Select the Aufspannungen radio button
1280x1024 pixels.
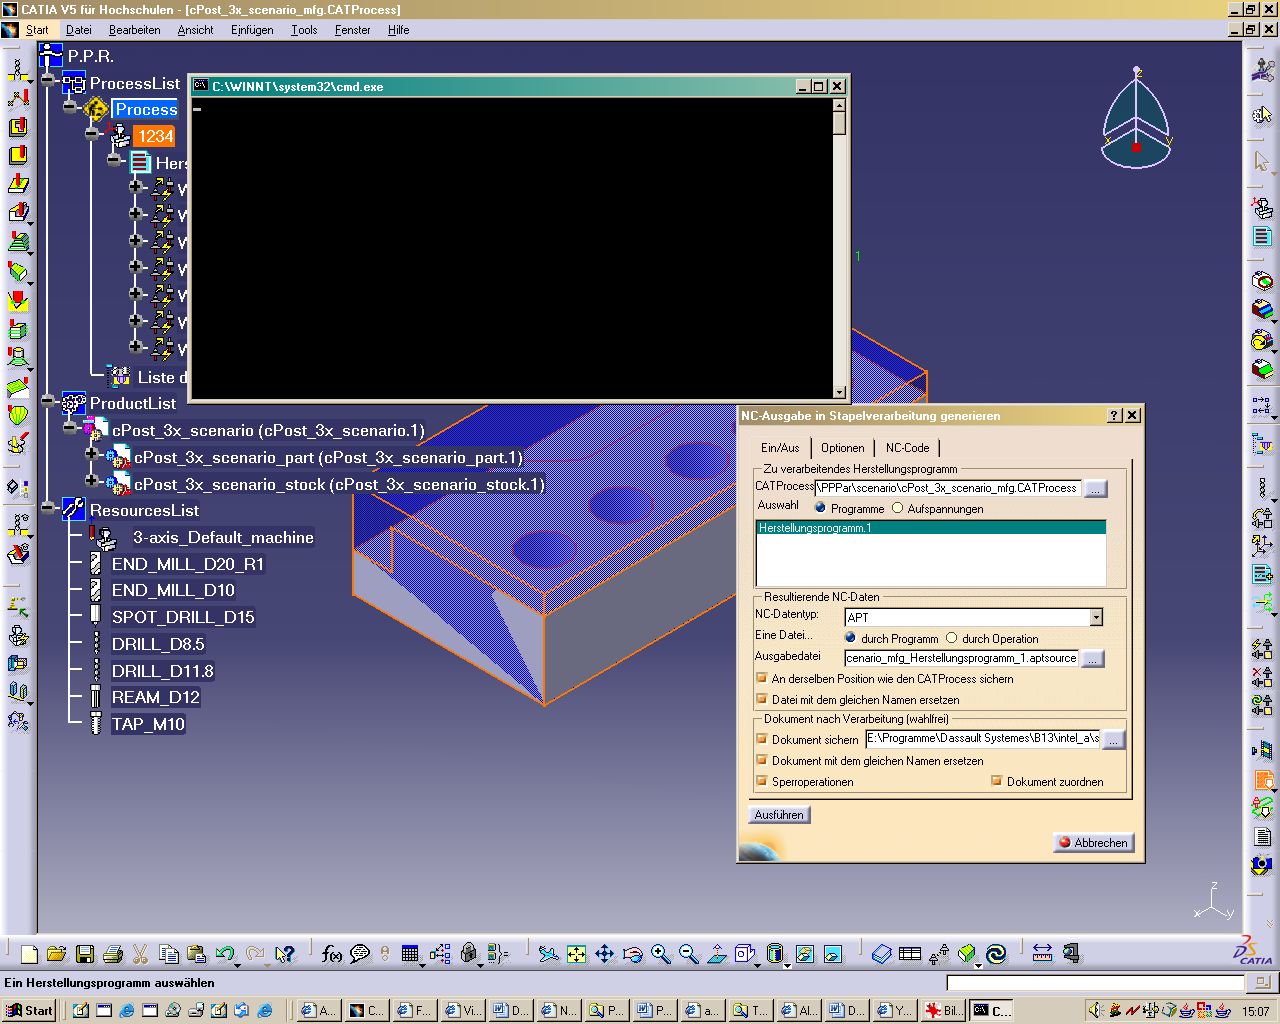pyautogui.click(x=897, y=508)
